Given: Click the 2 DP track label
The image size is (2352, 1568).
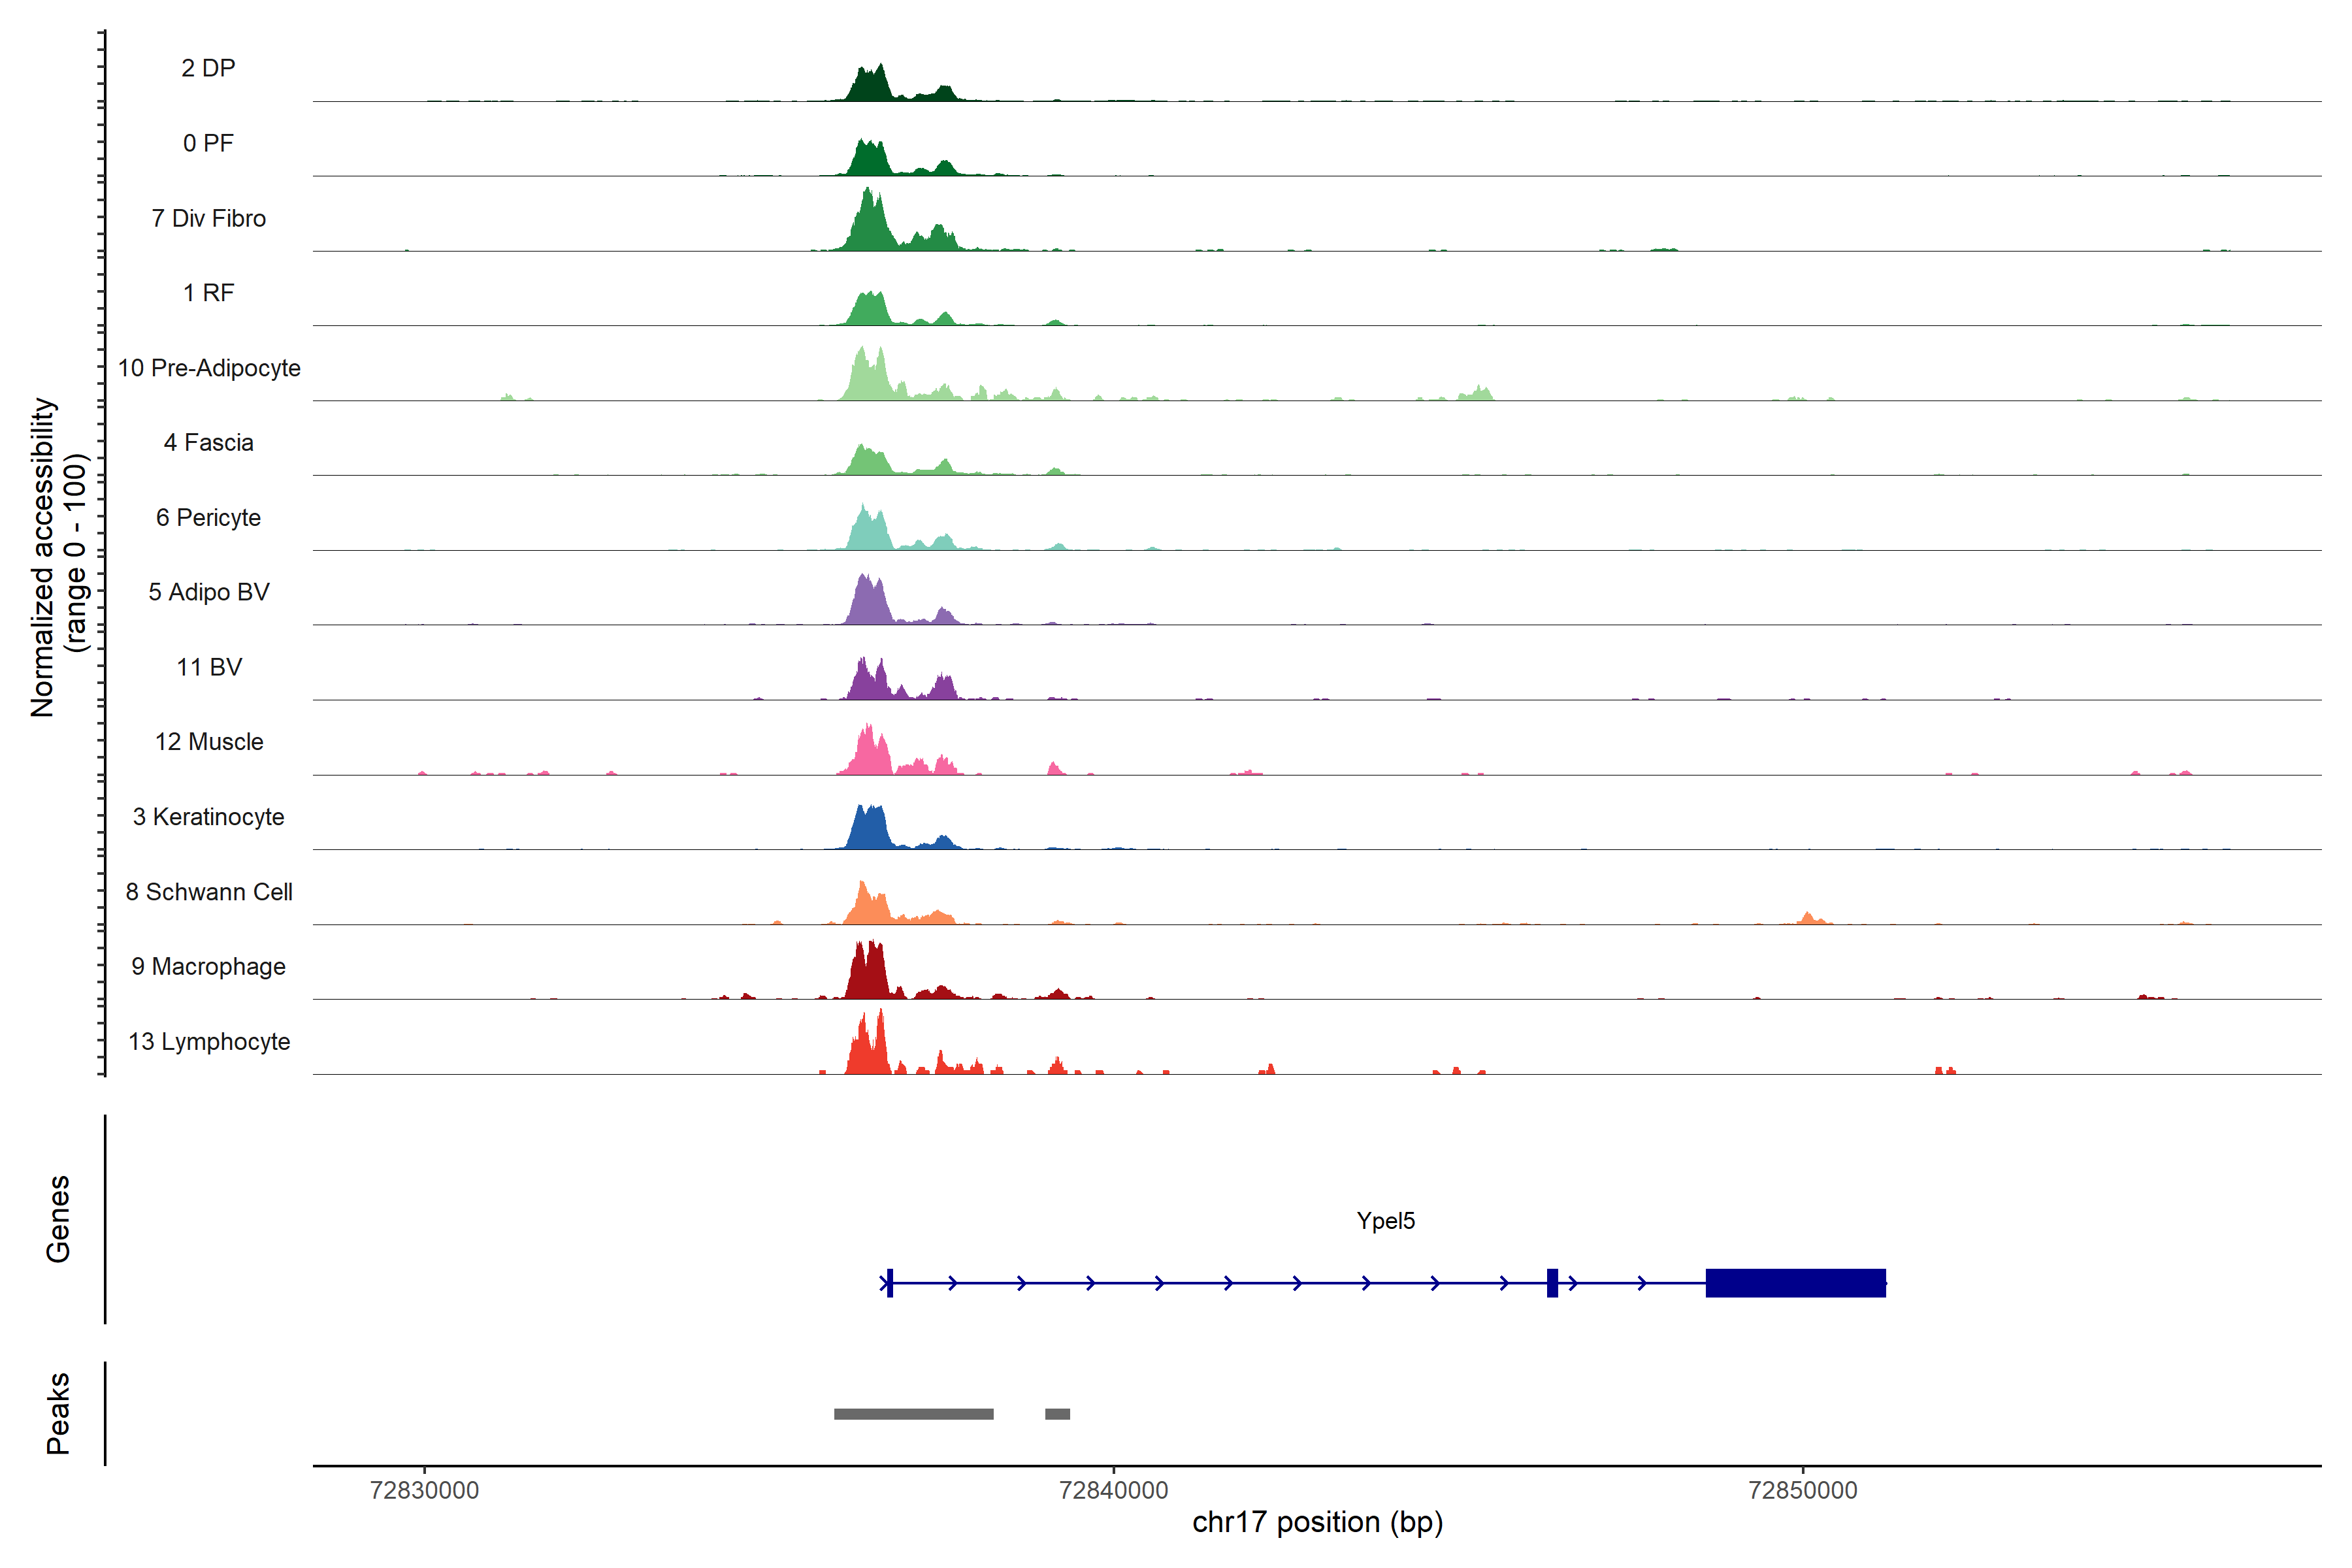Looking at the screenshot, I should [208, 68].
